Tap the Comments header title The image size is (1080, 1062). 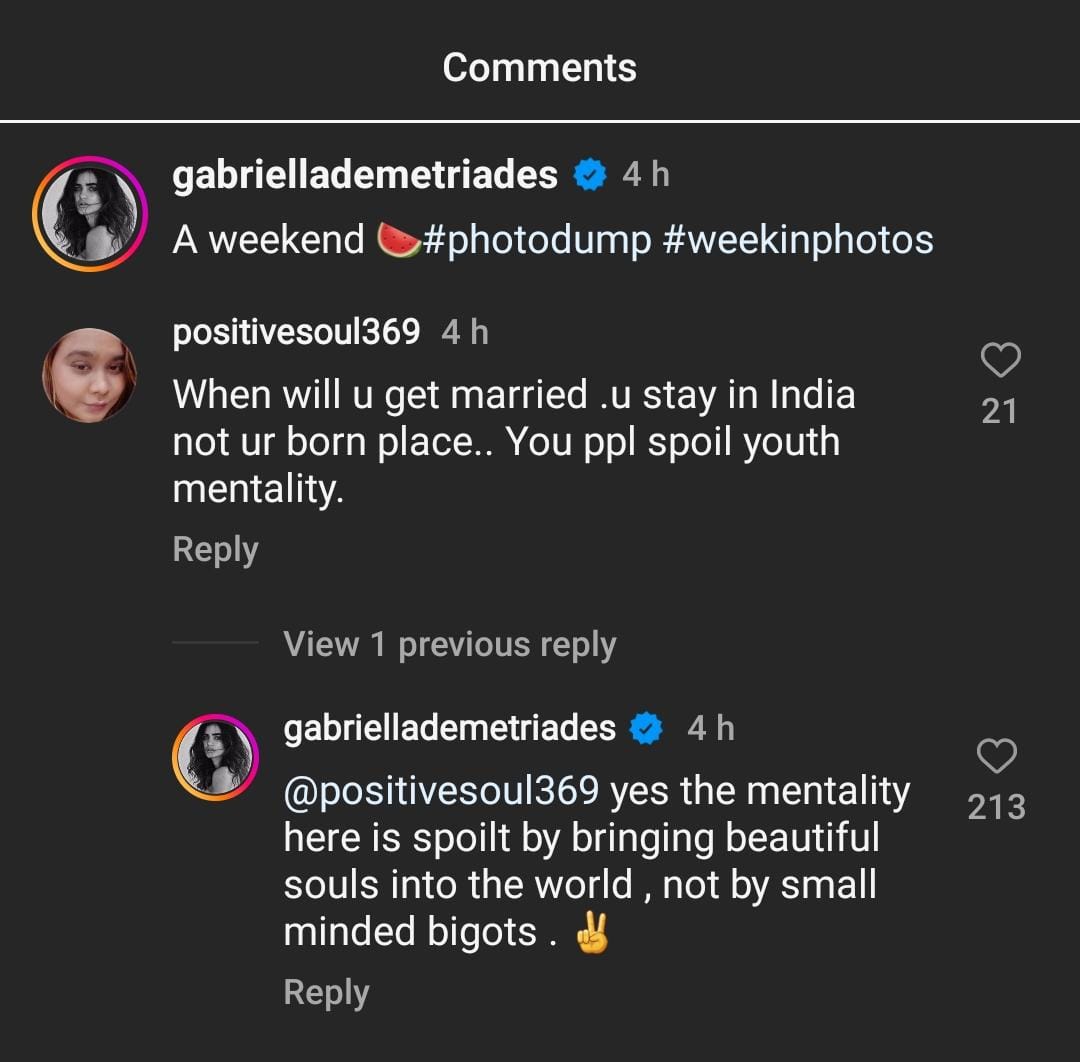click(x=539, y=68)
